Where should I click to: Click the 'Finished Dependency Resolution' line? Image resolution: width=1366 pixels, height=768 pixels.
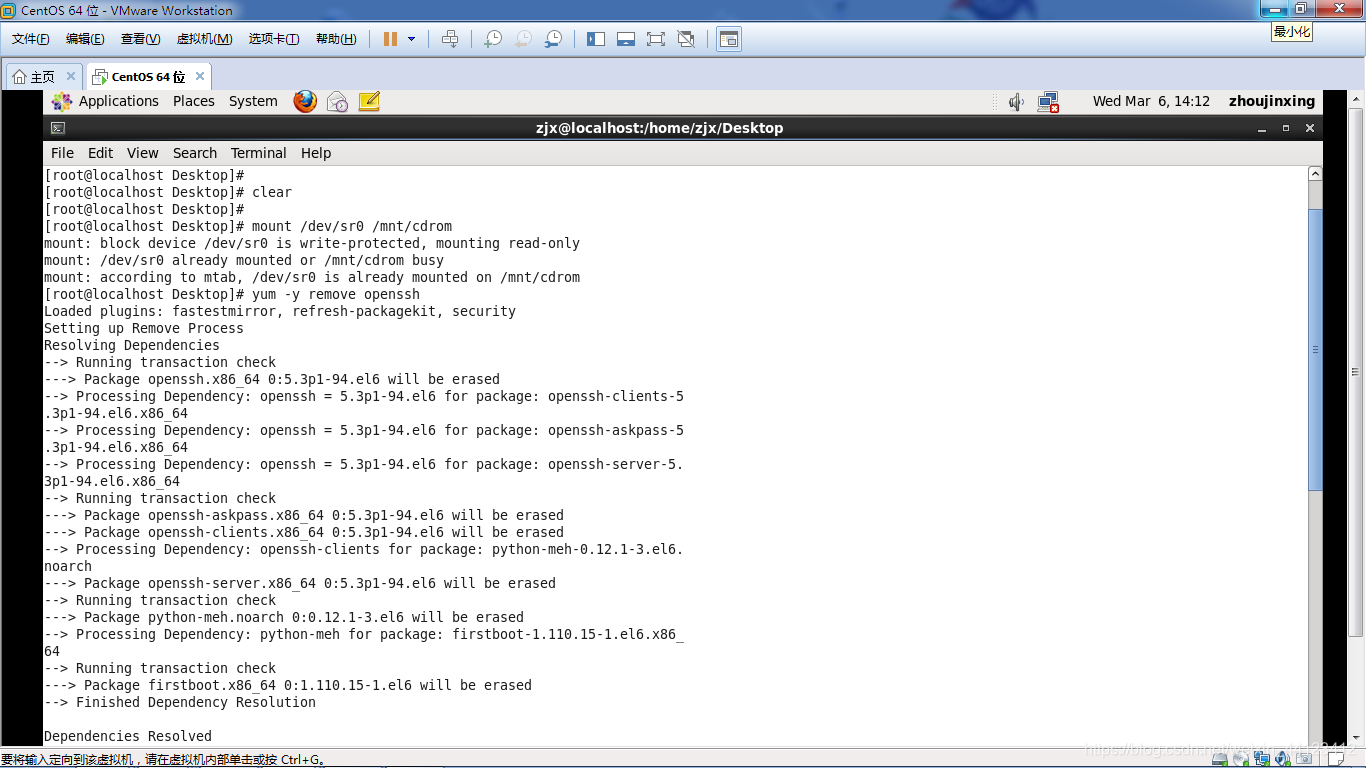point(180,702)
